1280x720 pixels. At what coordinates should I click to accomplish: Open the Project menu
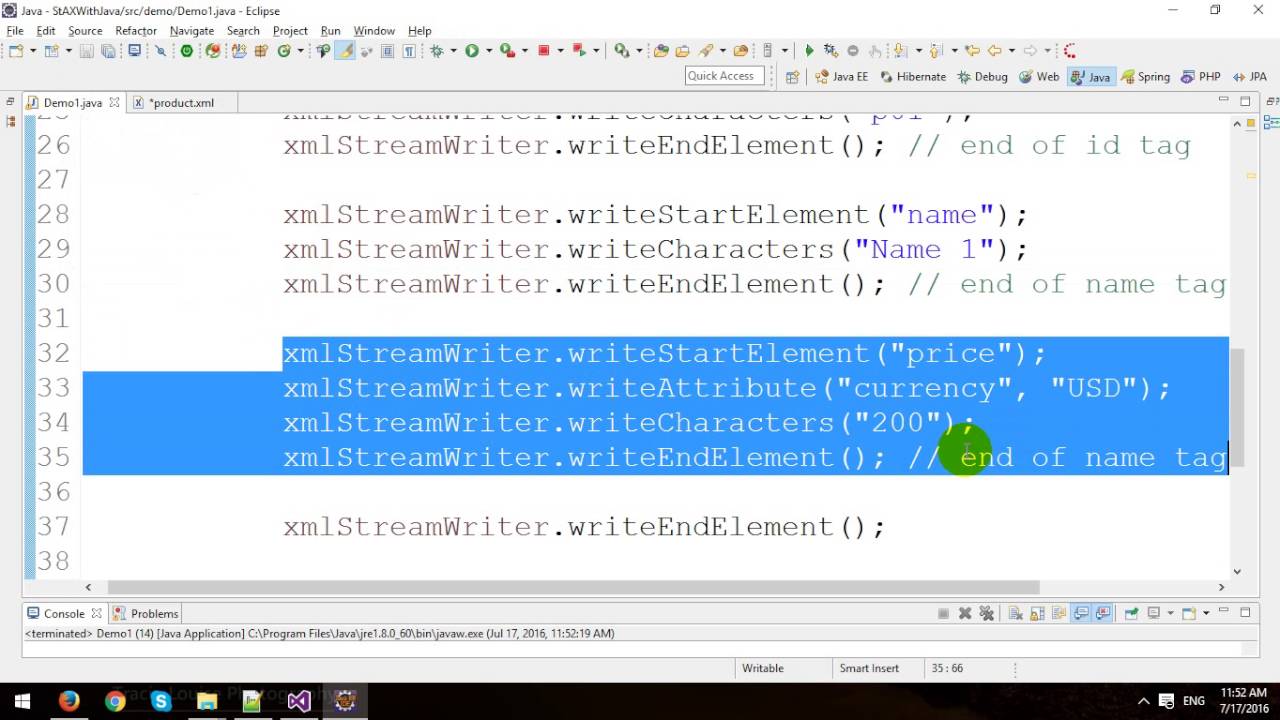(x=290, y=31)
